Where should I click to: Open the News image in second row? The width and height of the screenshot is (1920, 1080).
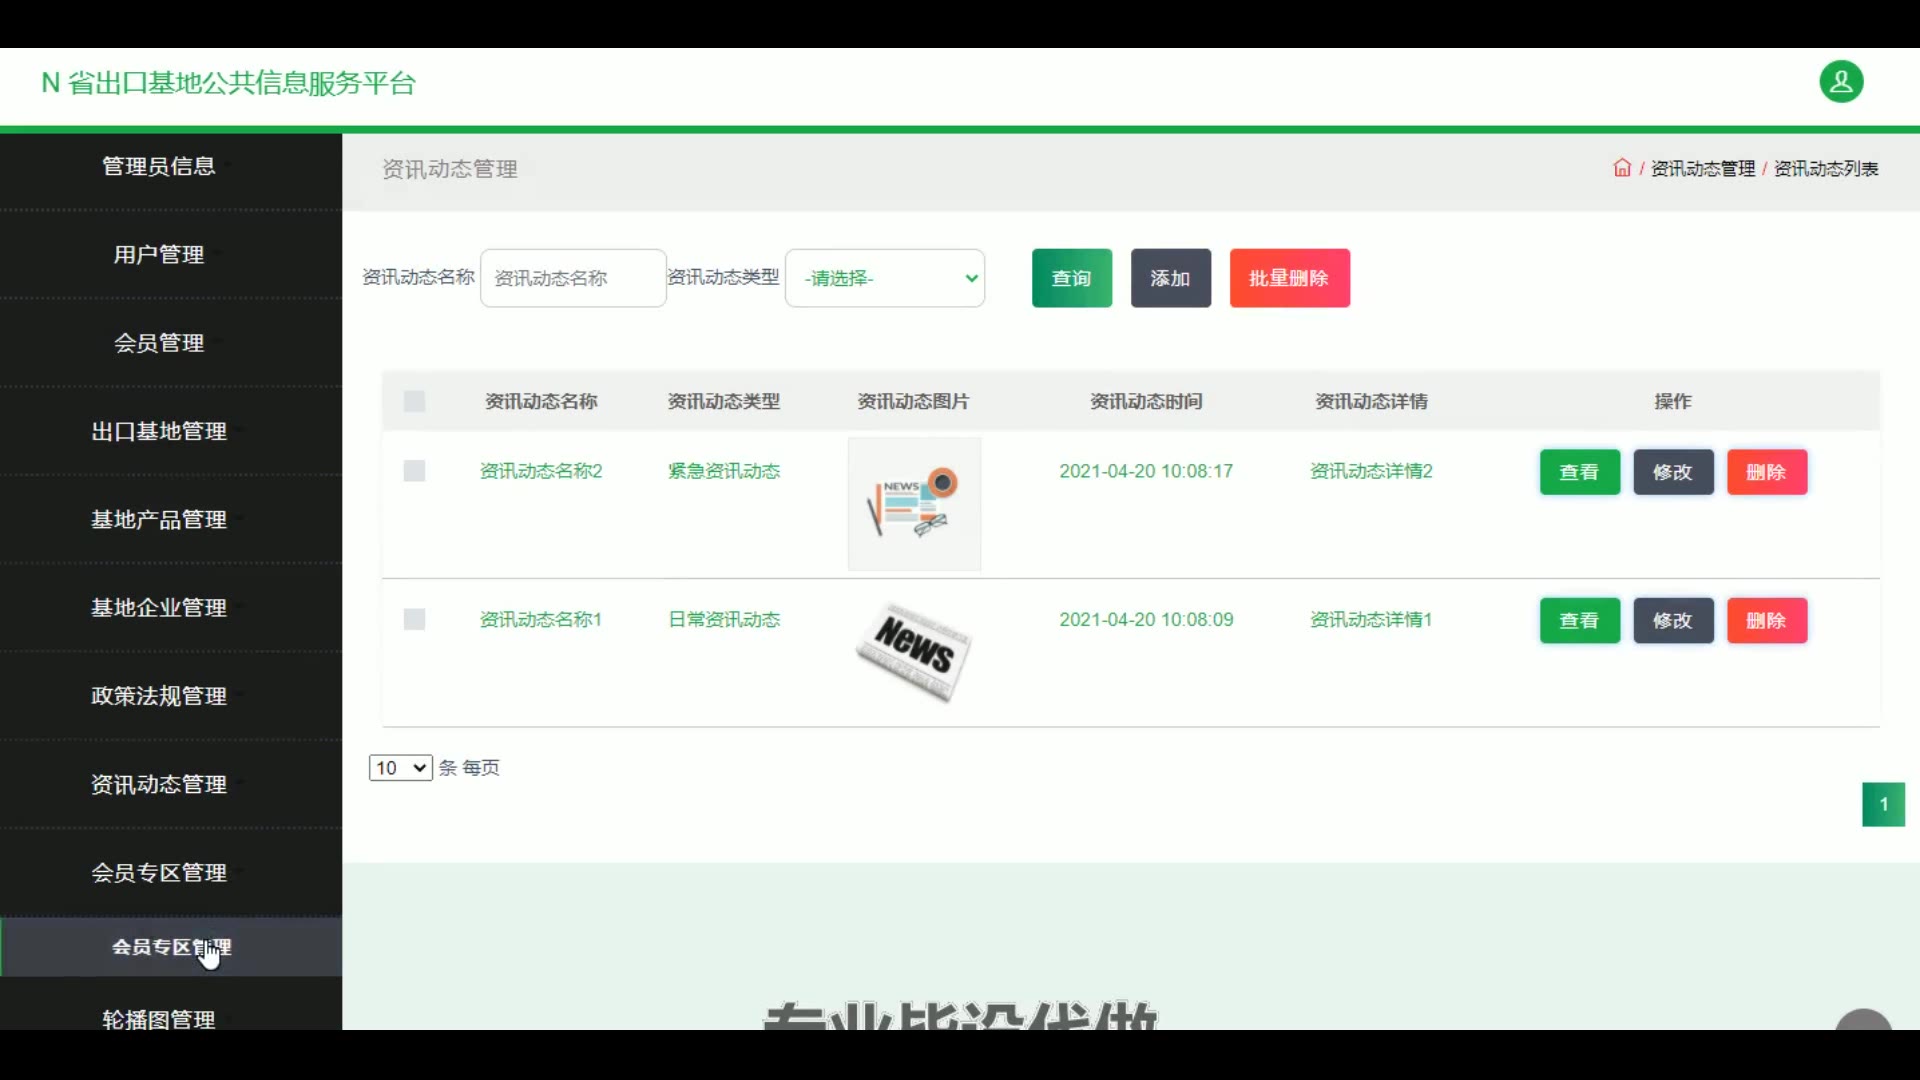(x=914, y=652)
